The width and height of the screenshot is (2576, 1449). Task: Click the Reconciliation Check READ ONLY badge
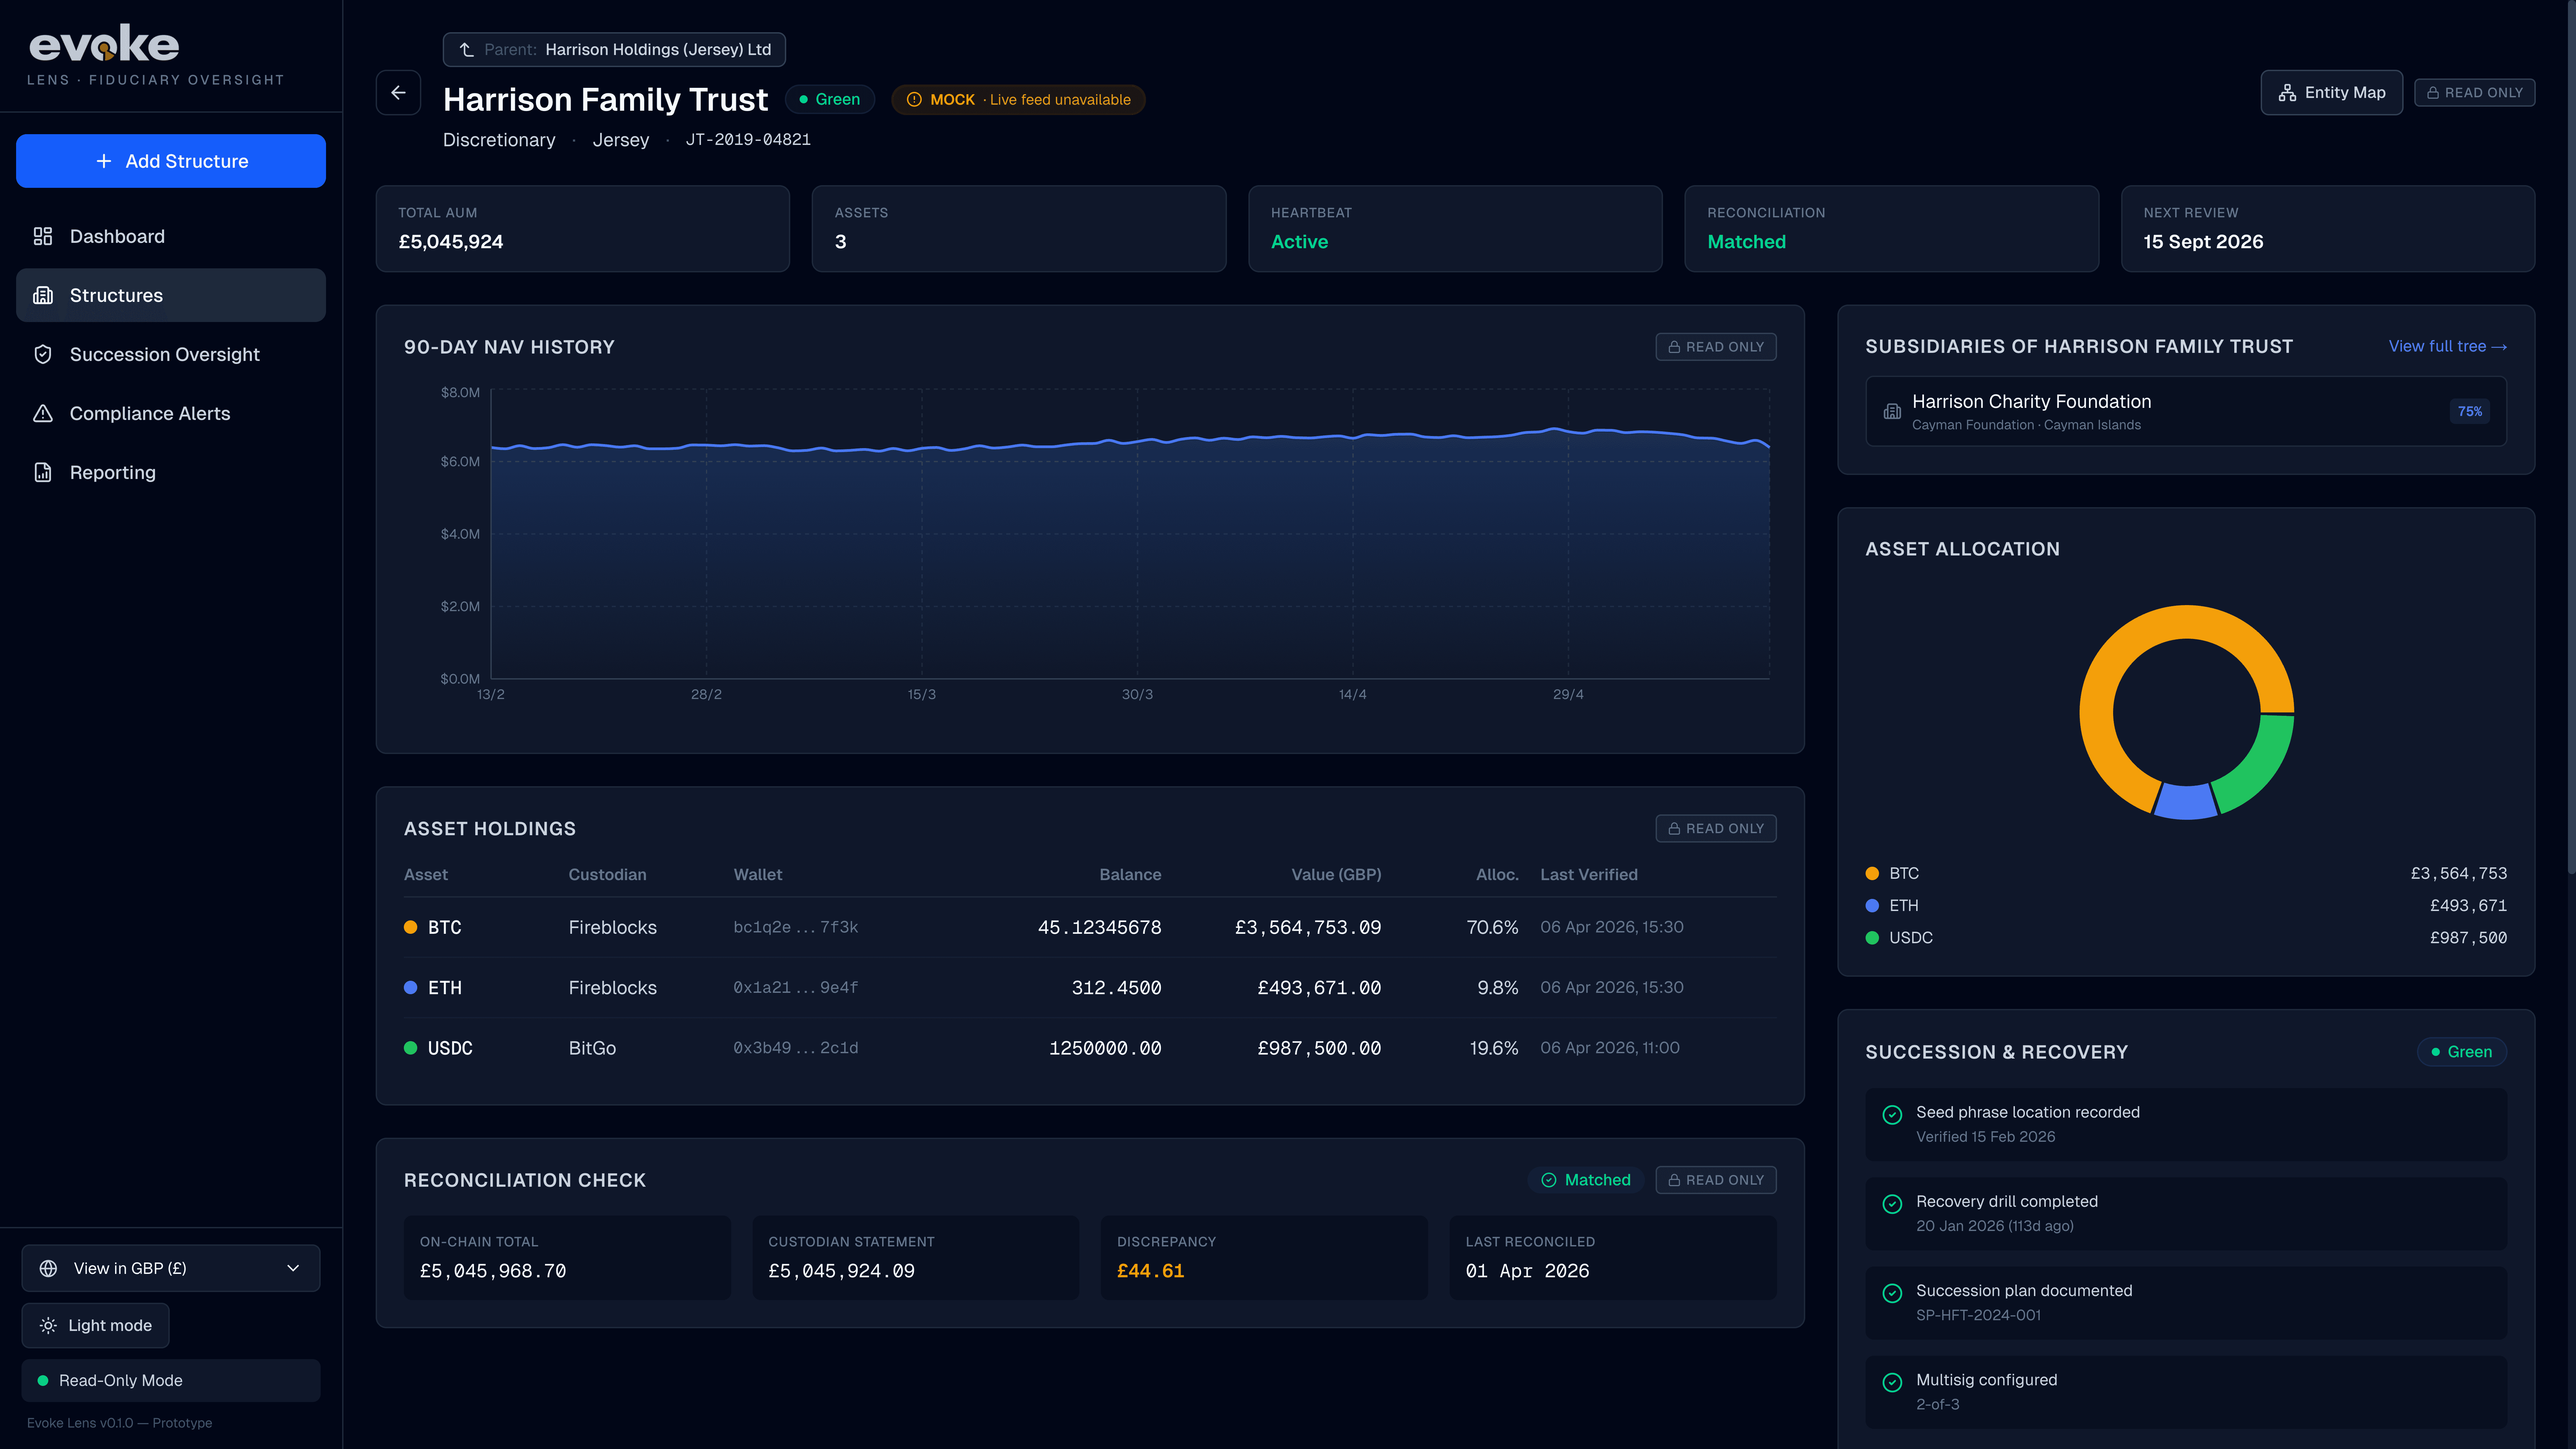click(x=1716, y=1180)
